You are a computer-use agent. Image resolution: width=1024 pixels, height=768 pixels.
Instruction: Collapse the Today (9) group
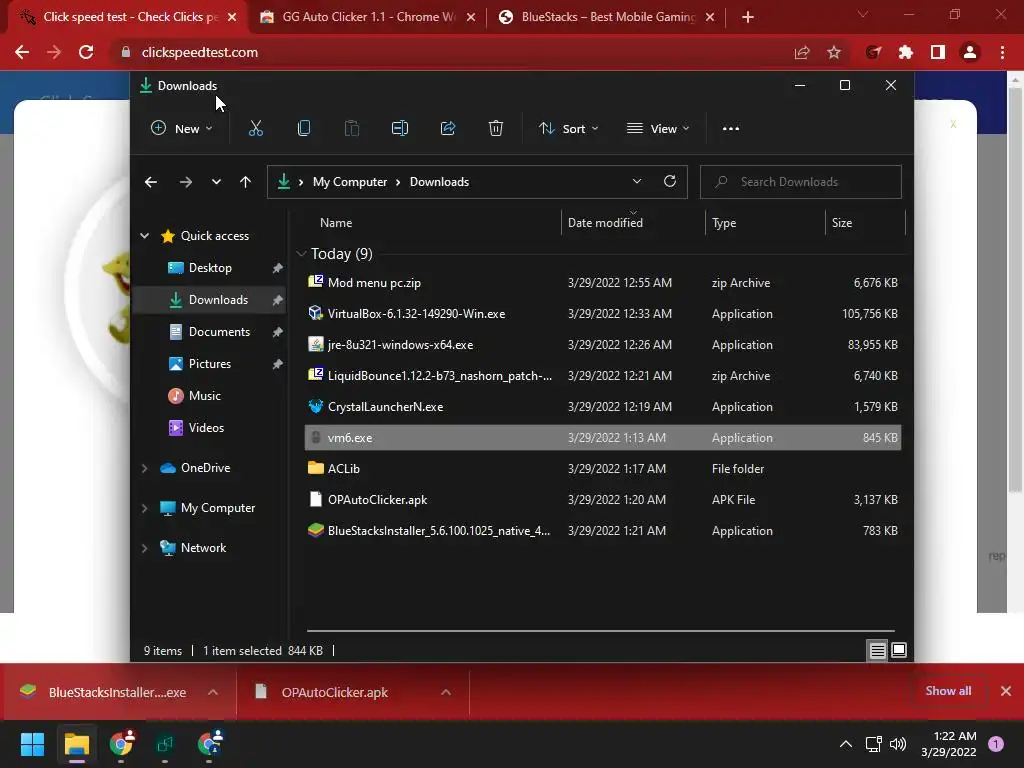301,253
